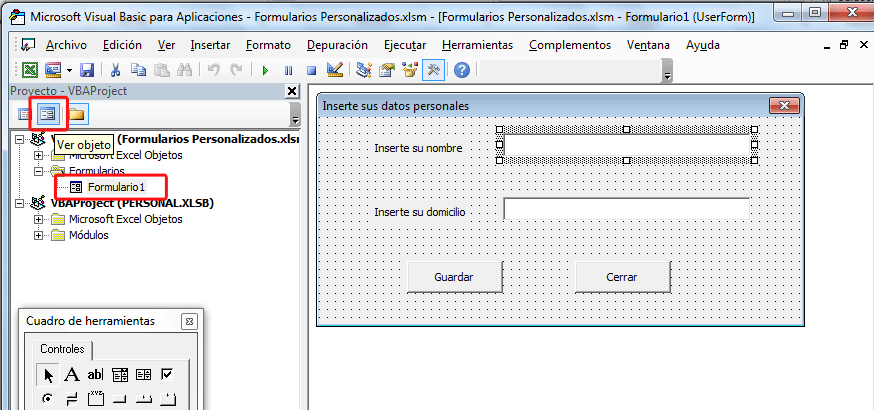Select Formulario1 in the project tree
The width and height of the screenshot is (874, 410).
[116, 187]
